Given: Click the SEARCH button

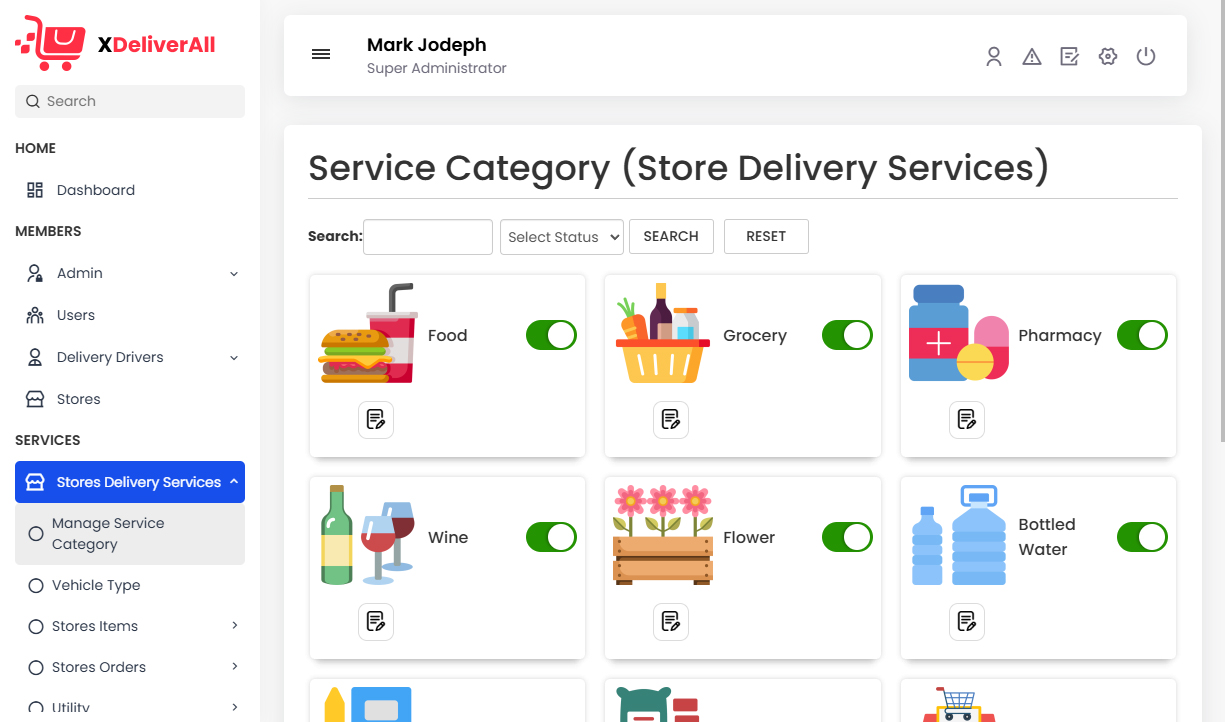Looking at the screenshot, I should tap(671, 237).
